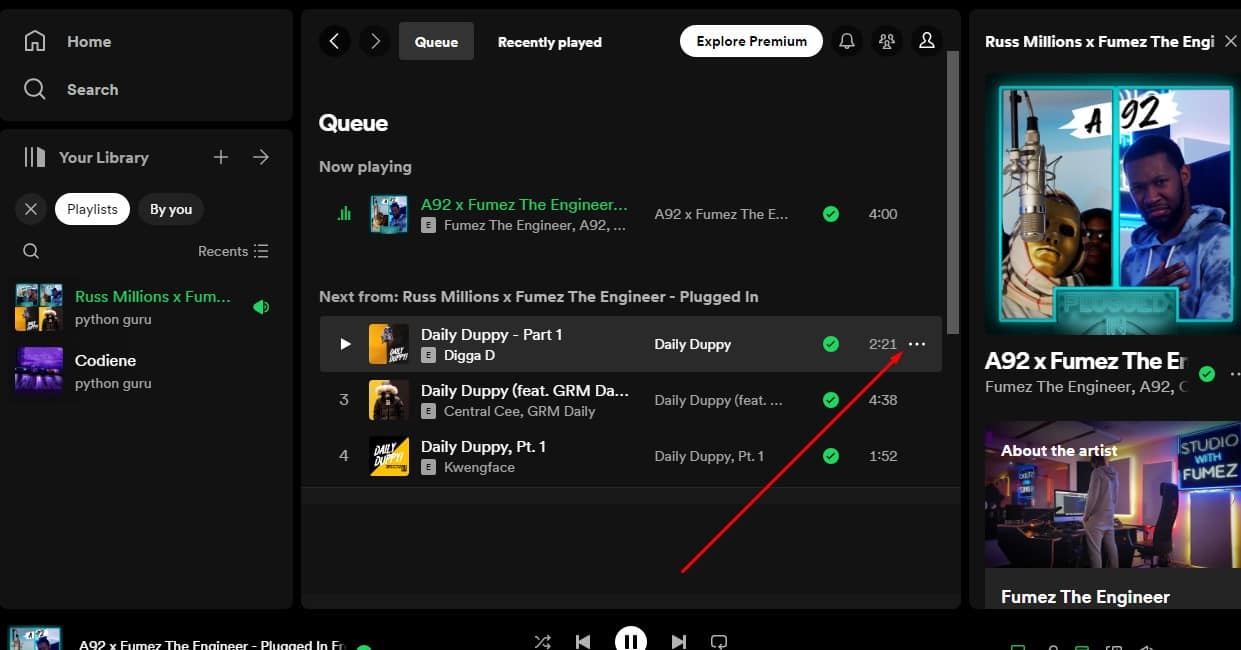Image resolution: width=1241 pixels, height=650 pixels.
Task: Change the Recents sorting view
Action: click(233, 251)
